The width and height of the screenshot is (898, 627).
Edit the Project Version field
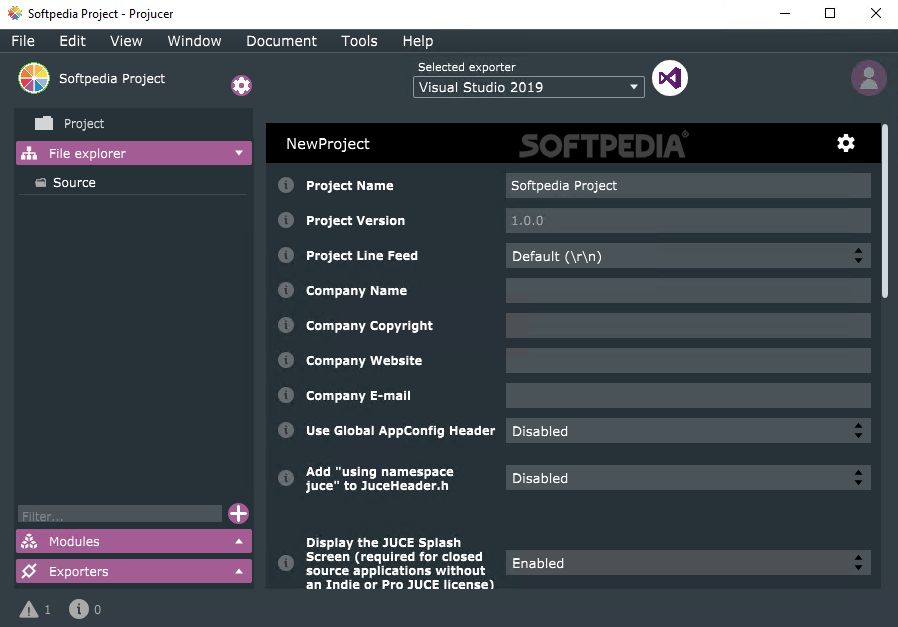[x=688, y=220]
